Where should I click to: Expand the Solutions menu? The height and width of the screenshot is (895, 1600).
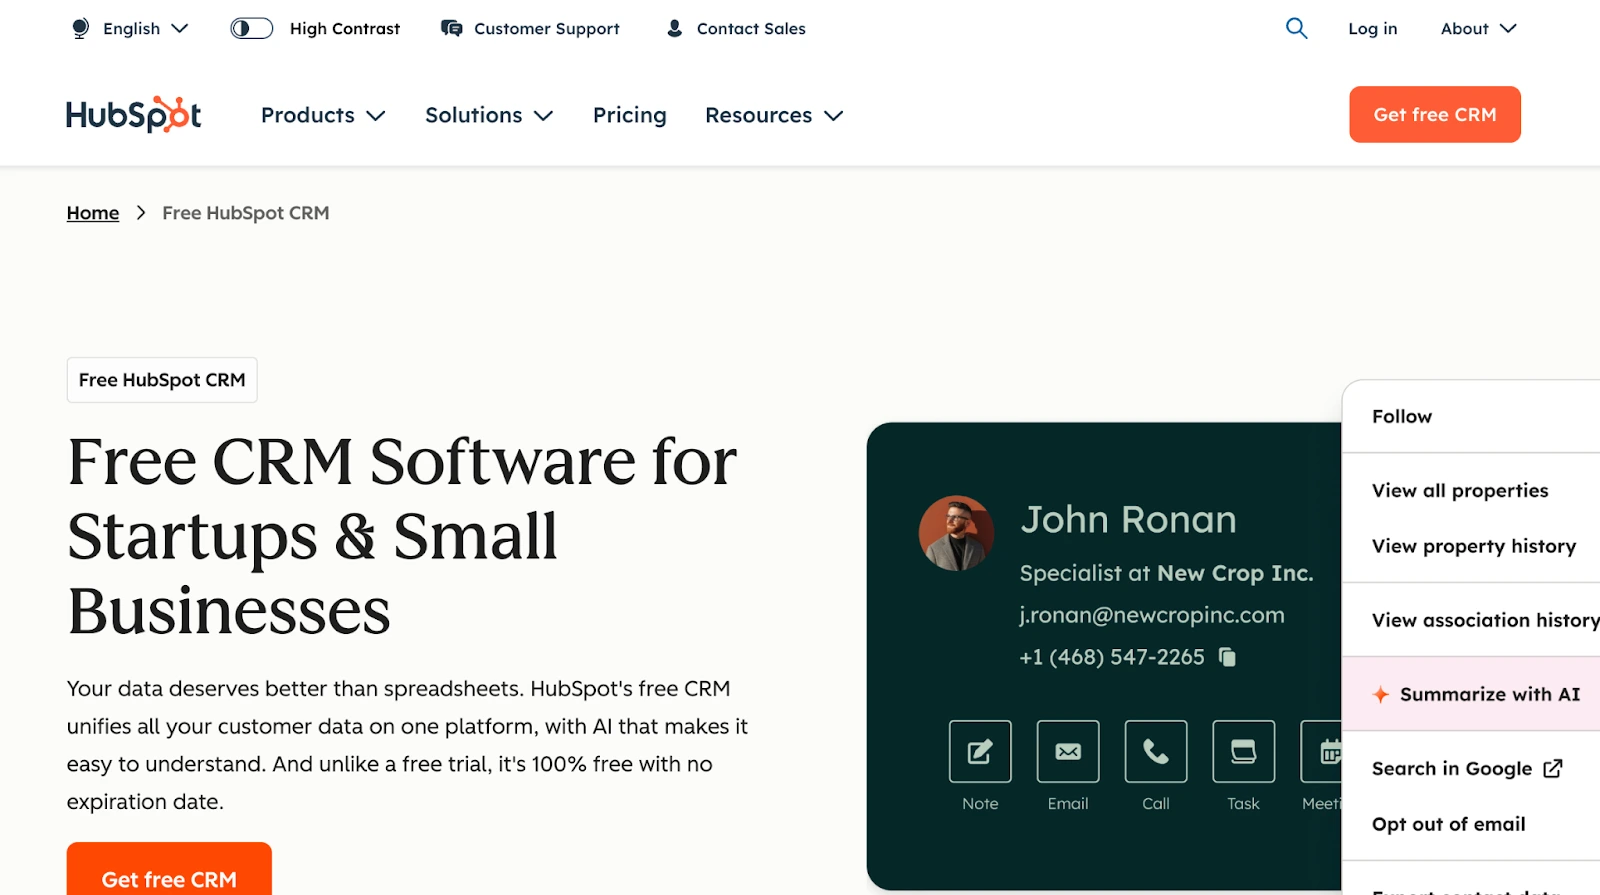(x=489, y=115)
